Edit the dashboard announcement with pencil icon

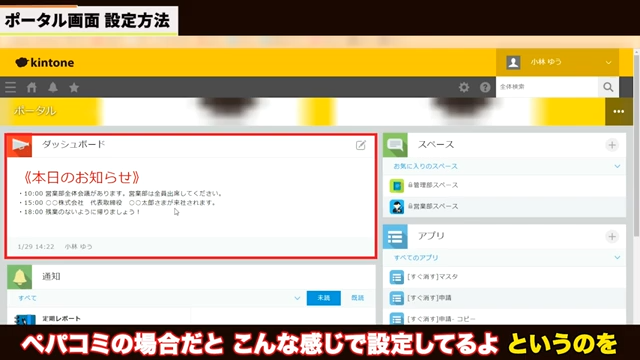point(361,145)
